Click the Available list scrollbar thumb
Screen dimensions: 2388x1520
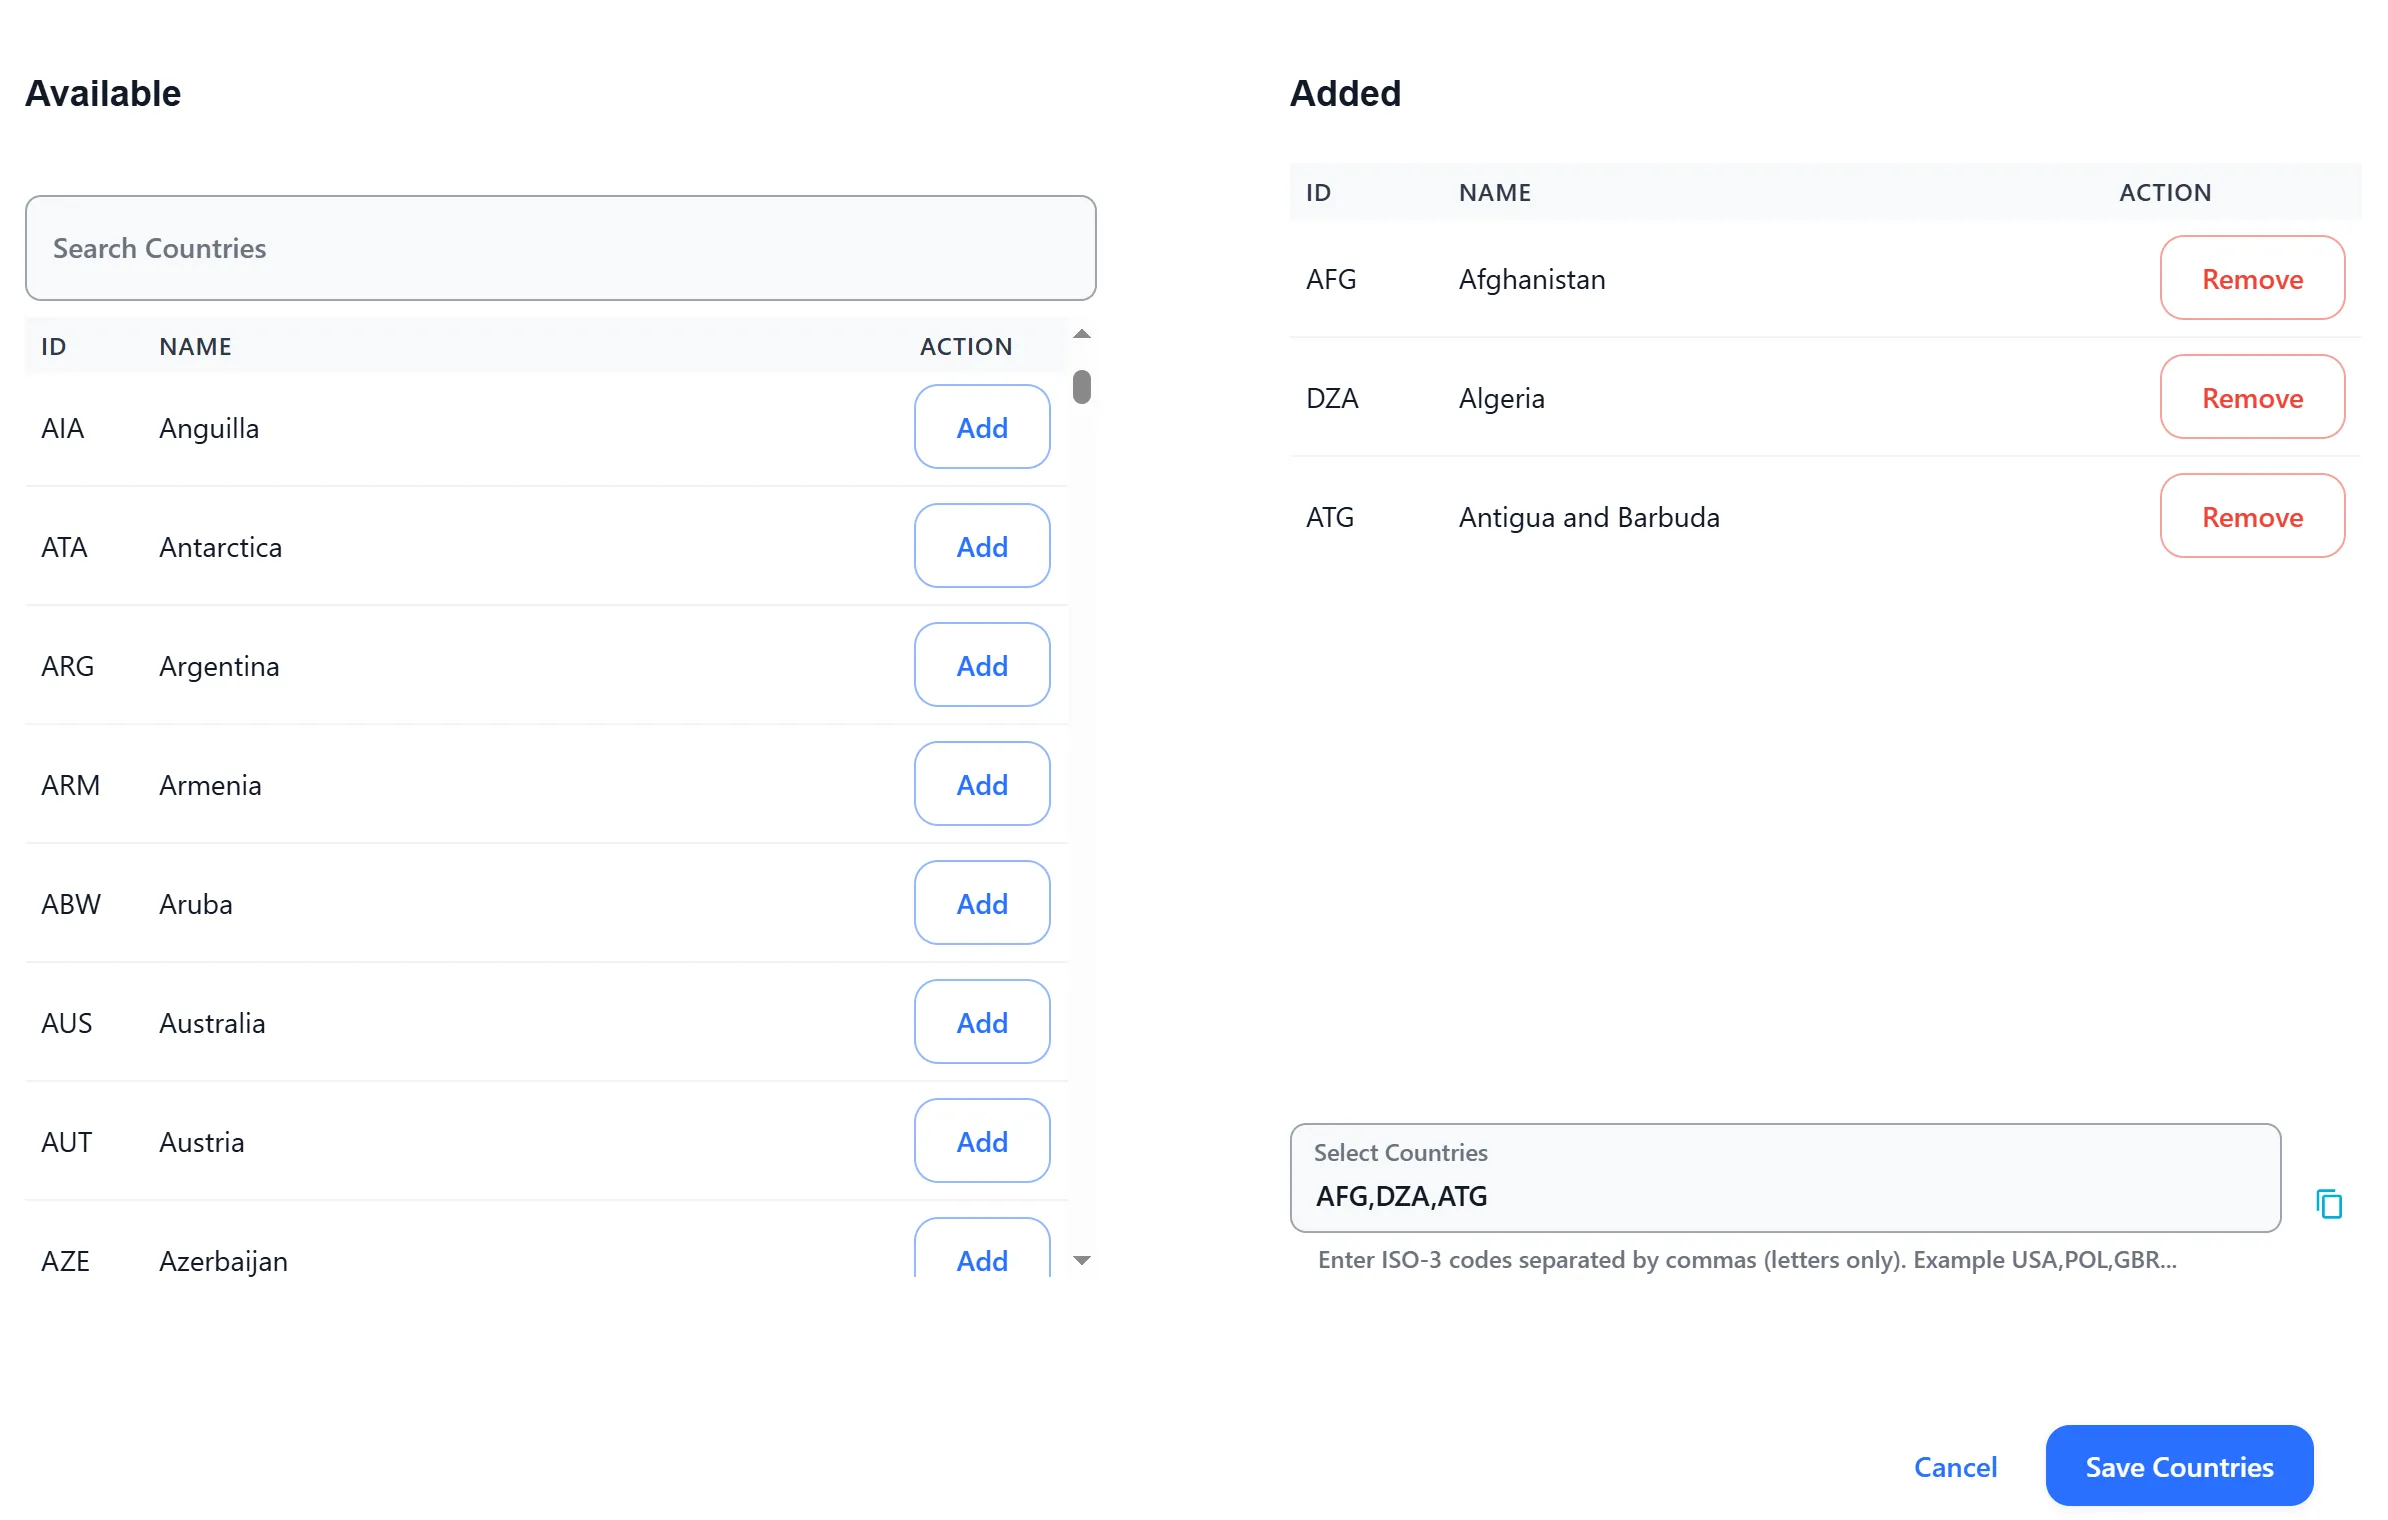1081,387
